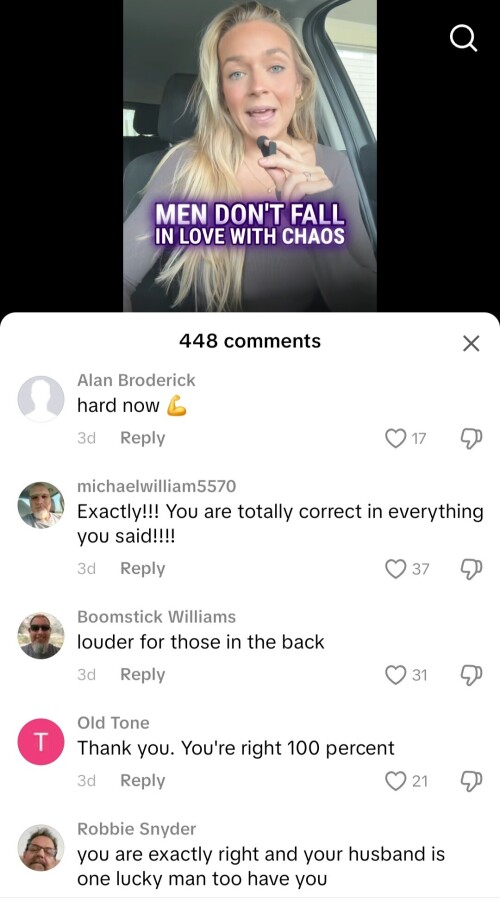Like Alan Broderick's comment
Screen dimensions: 500x901
tap(395, 438)
